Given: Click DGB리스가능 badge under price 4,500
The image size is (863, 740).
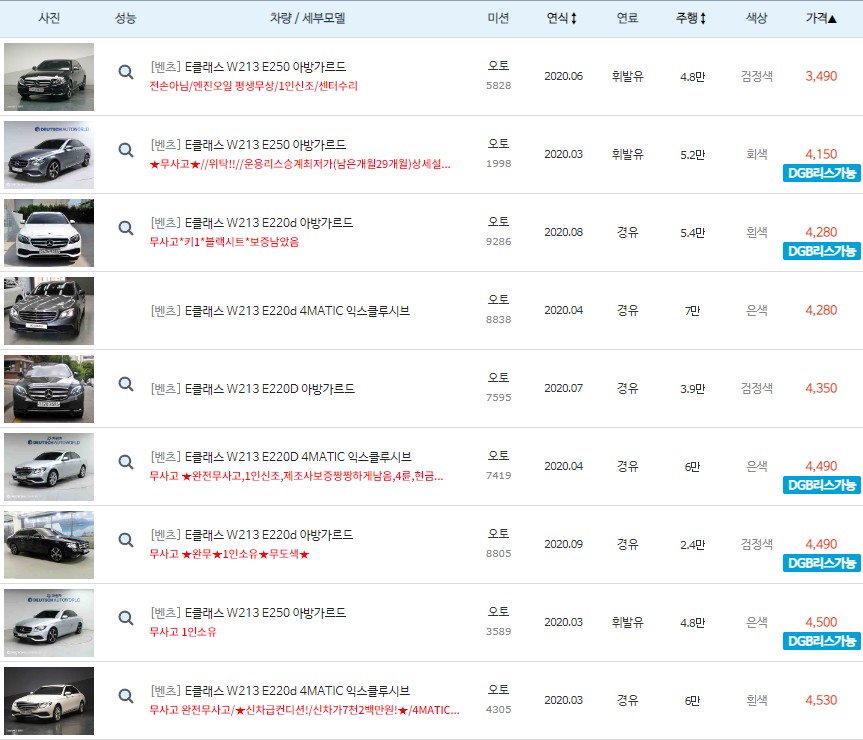Looking at the screenshot, I should (822, 641).
